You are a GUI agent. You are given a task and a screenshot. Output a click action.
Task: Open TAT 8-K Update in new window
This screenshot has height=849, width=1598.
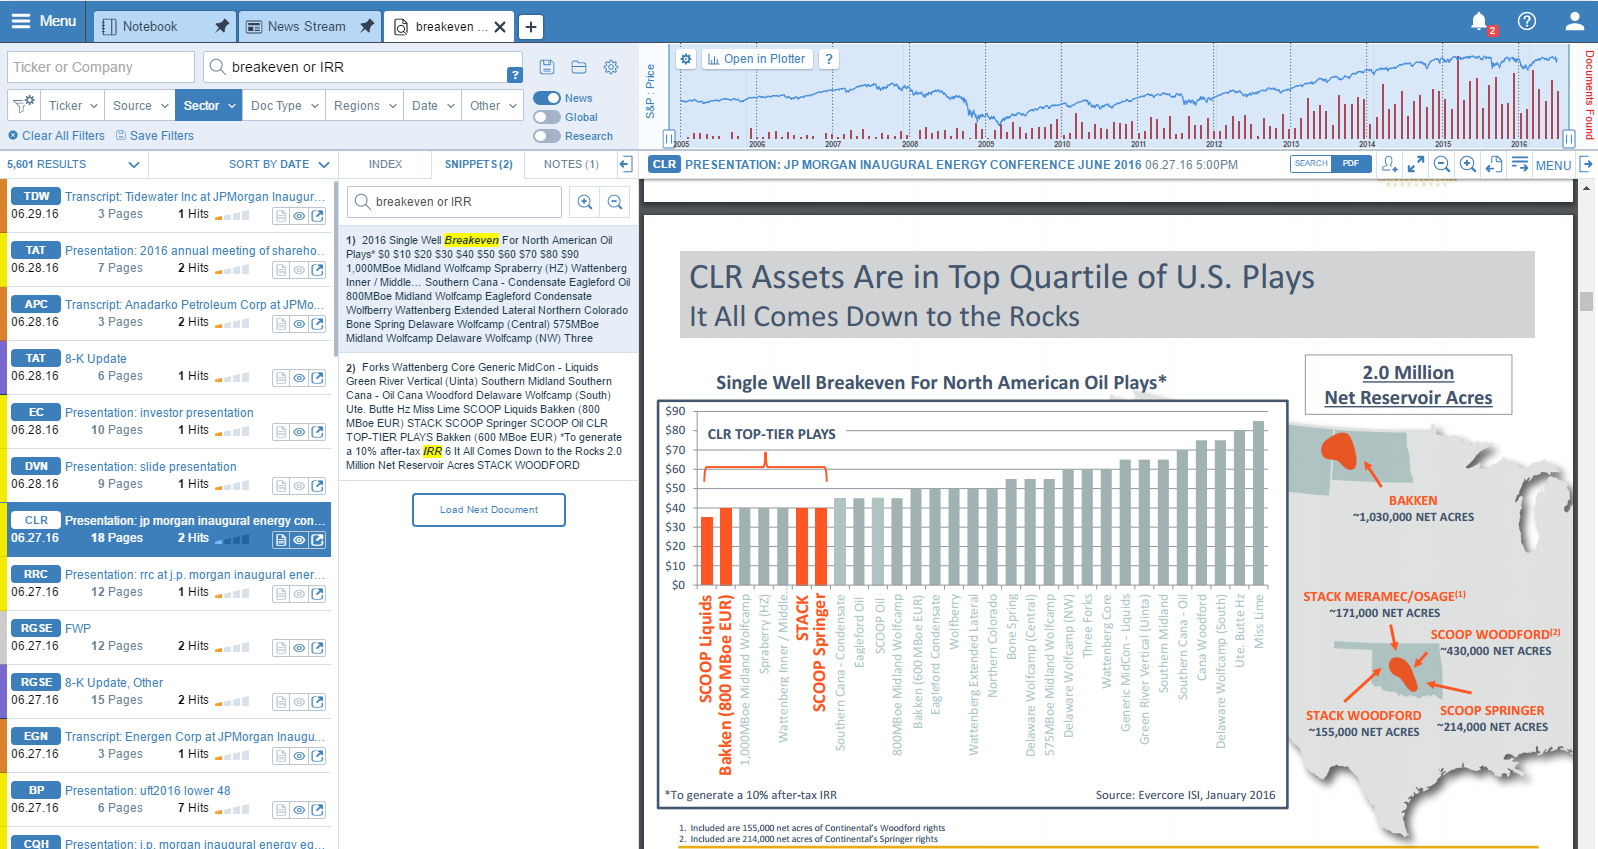coord(317,378)
